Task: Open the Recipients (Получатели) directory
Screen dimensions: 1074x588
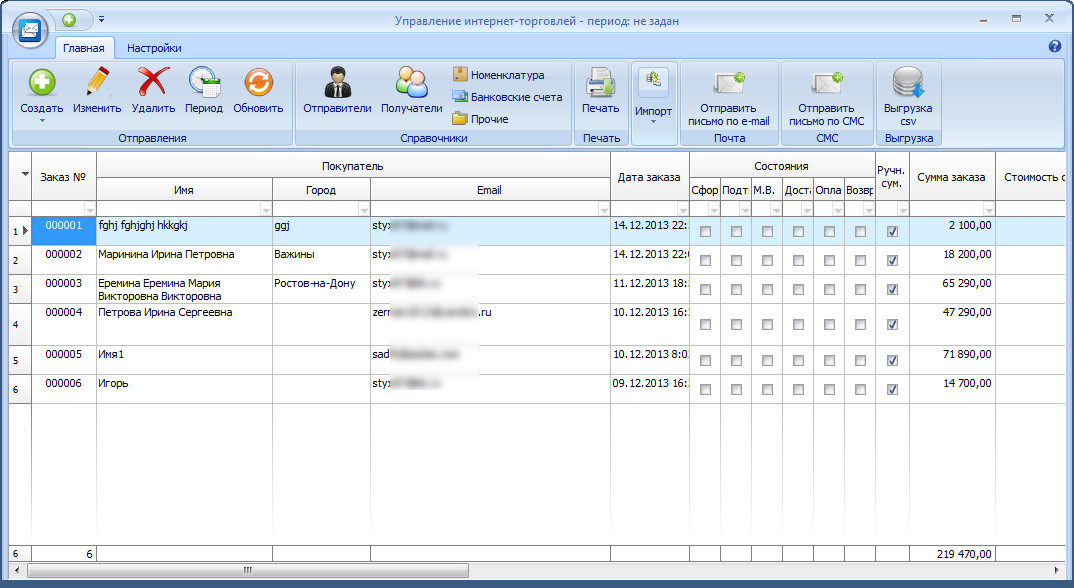Action: (x=411, y=84)
